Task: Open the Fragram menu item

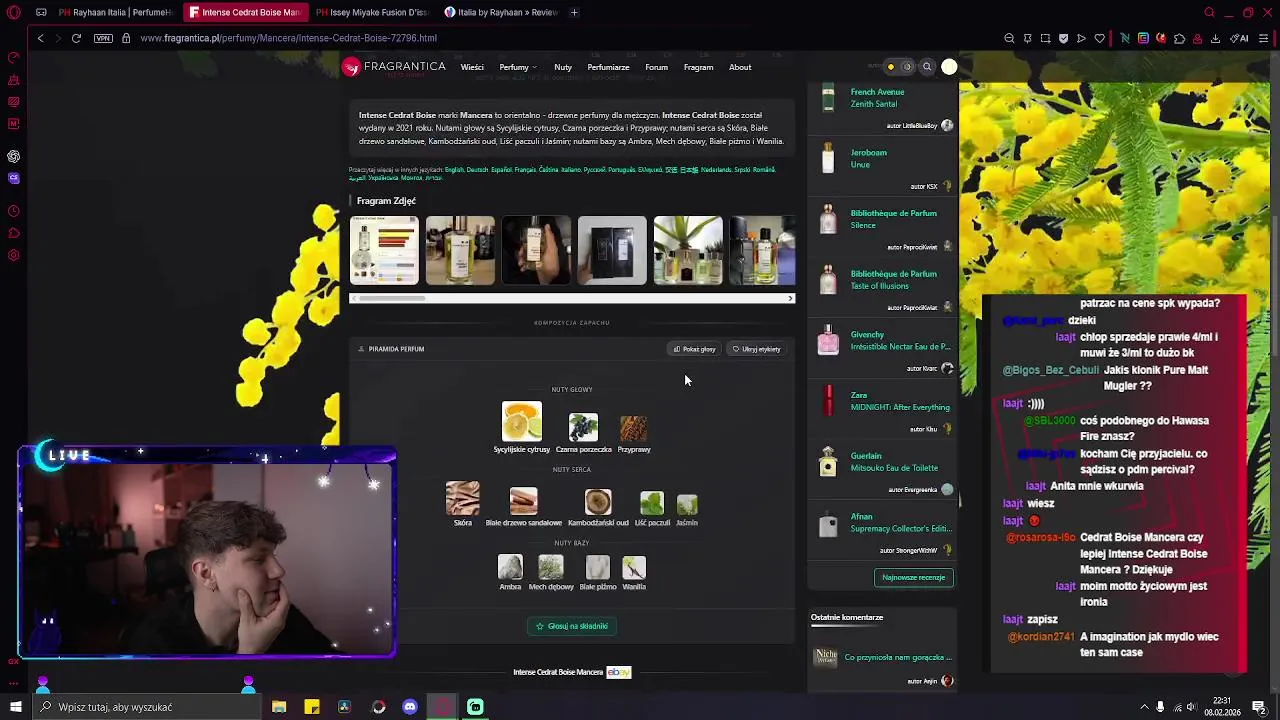Action: [x=698, y=67]
